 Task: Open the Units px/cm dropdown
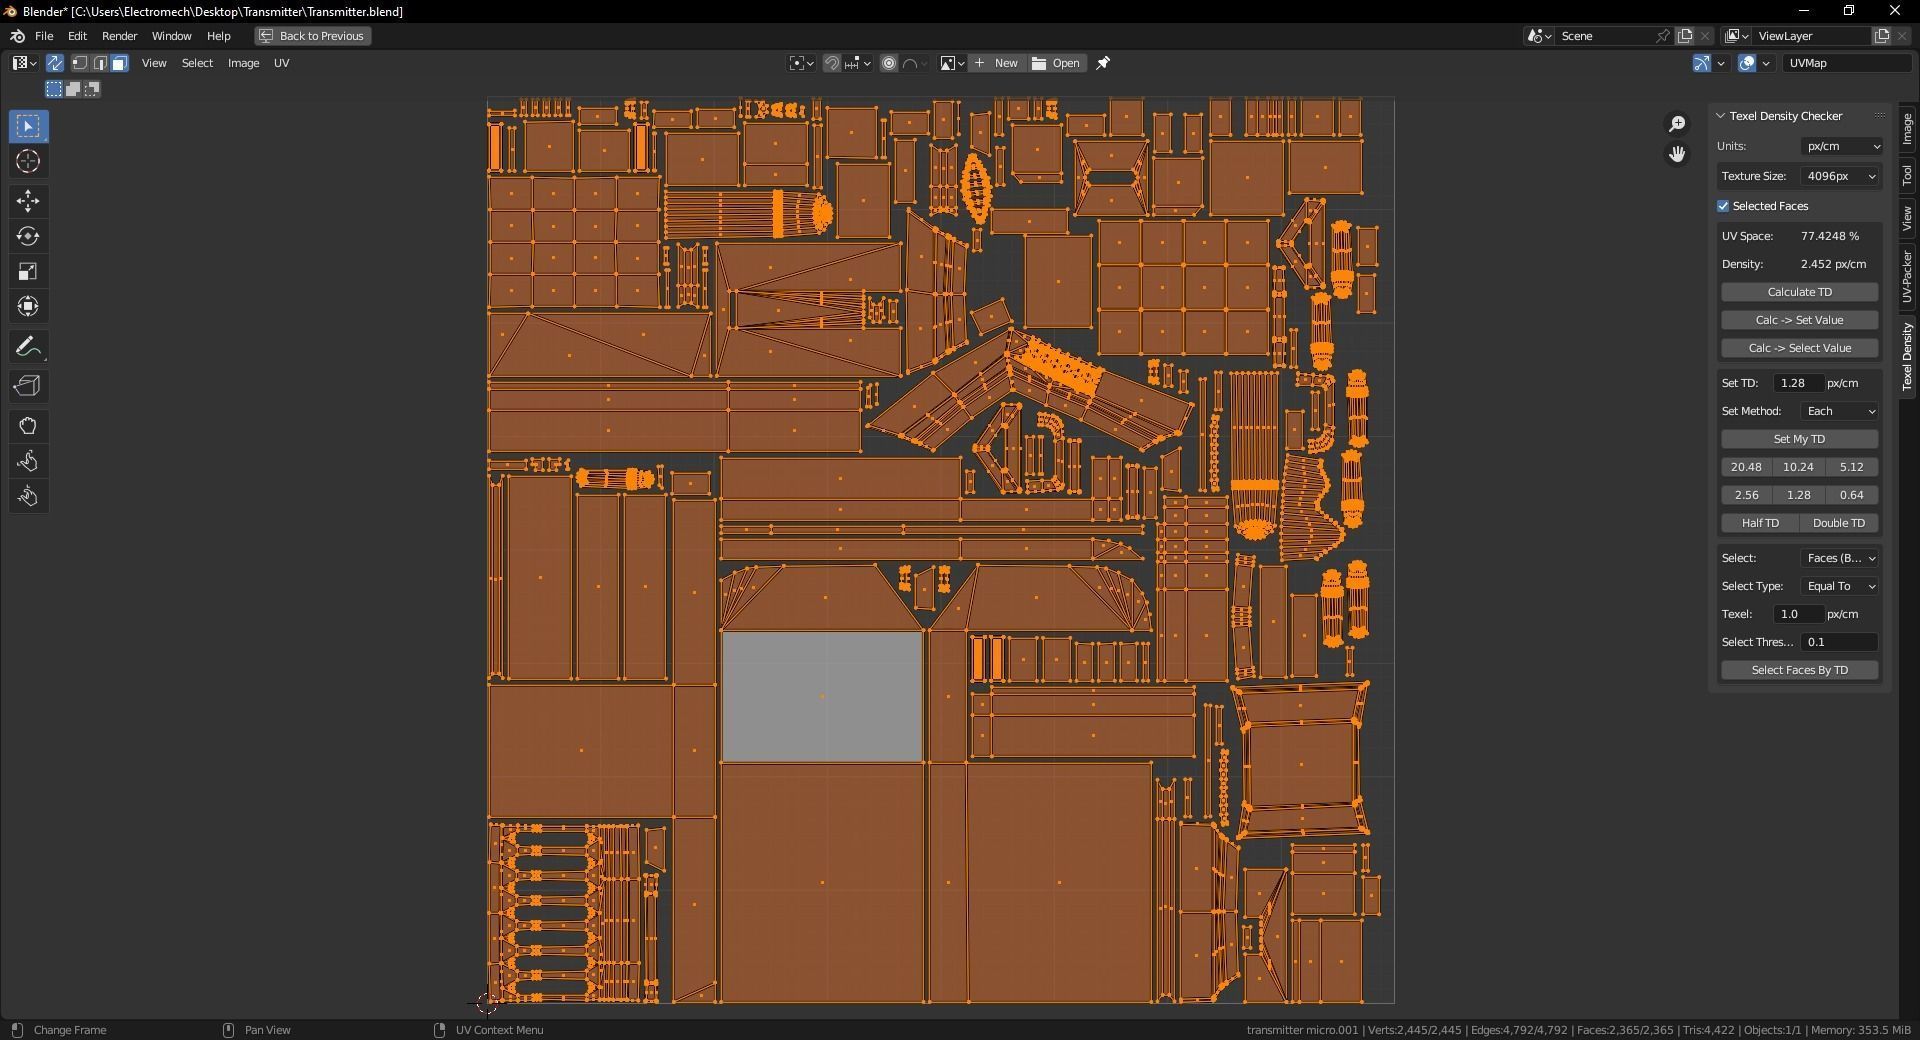(1843, 146)
